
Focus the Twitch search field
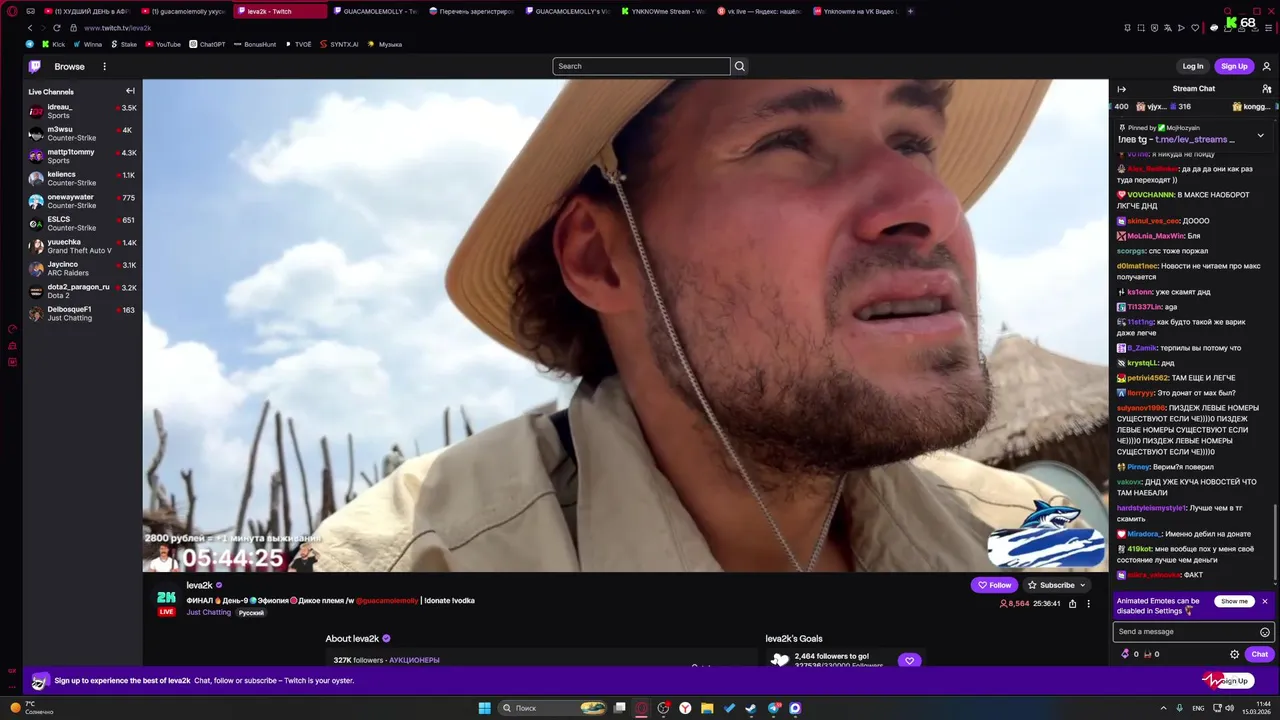click(641, 66)
